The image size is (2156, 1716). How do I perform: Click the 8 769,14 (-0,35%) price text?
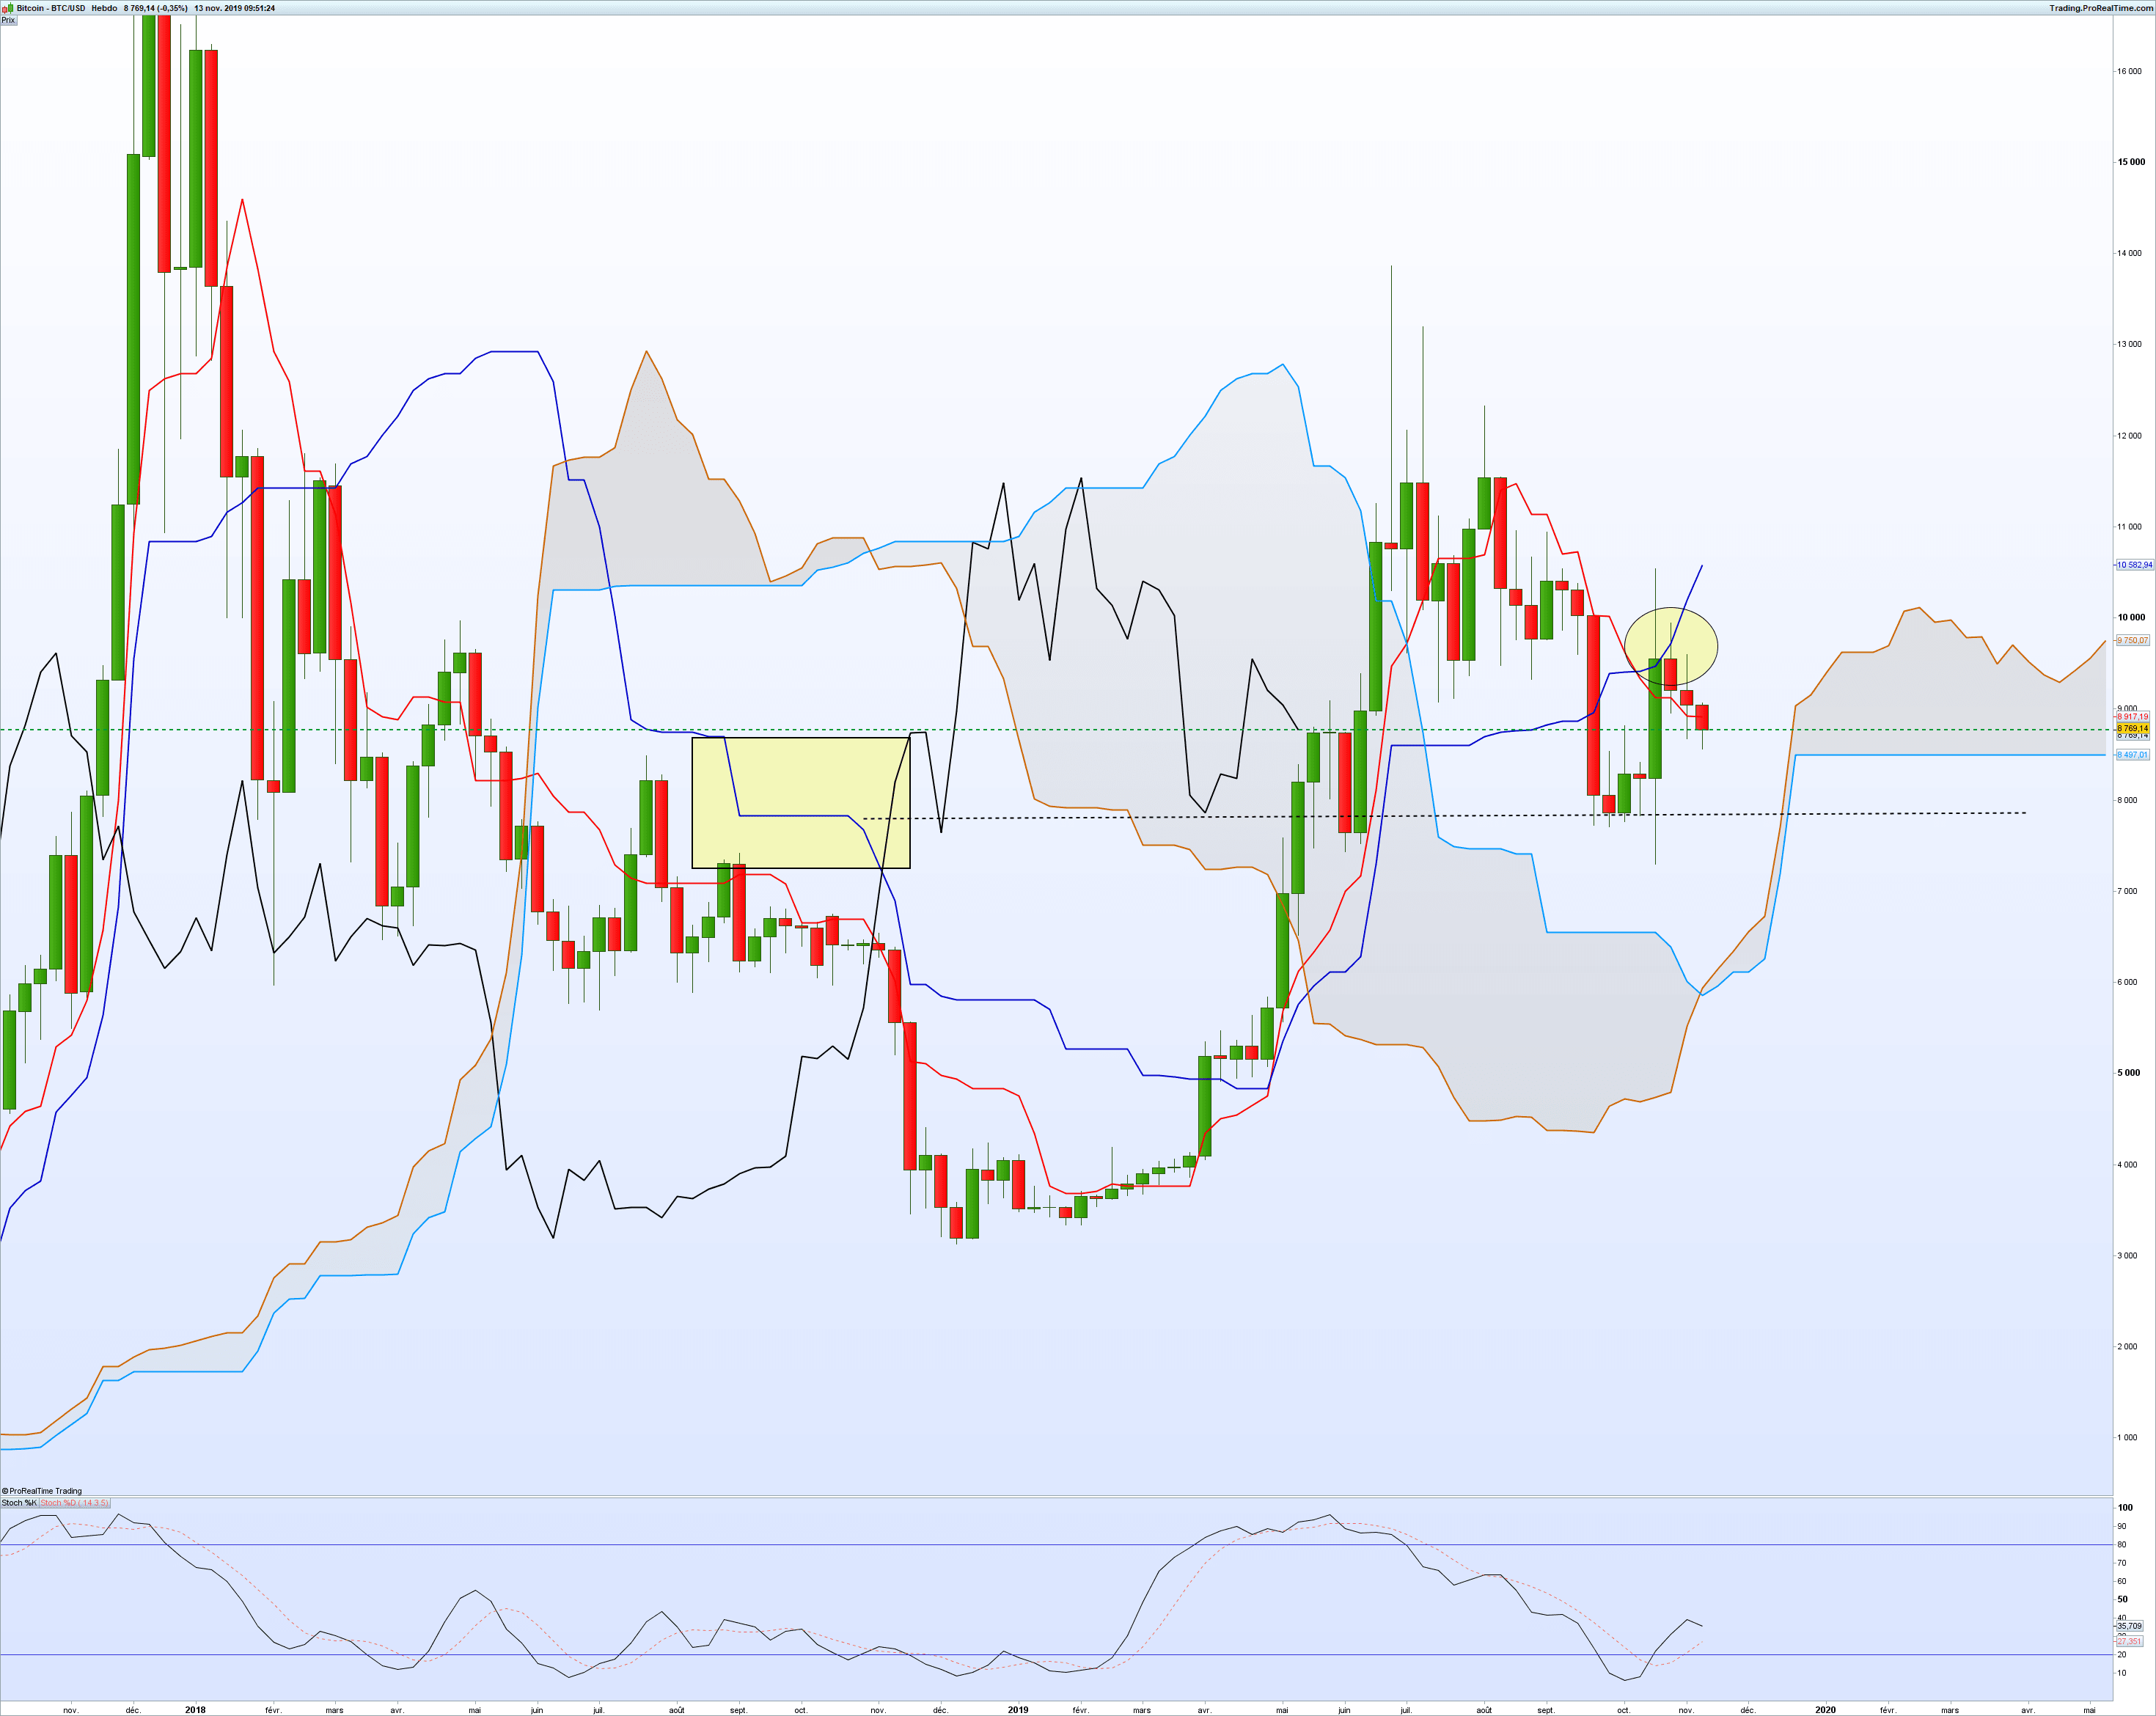(x=156, y=8)
